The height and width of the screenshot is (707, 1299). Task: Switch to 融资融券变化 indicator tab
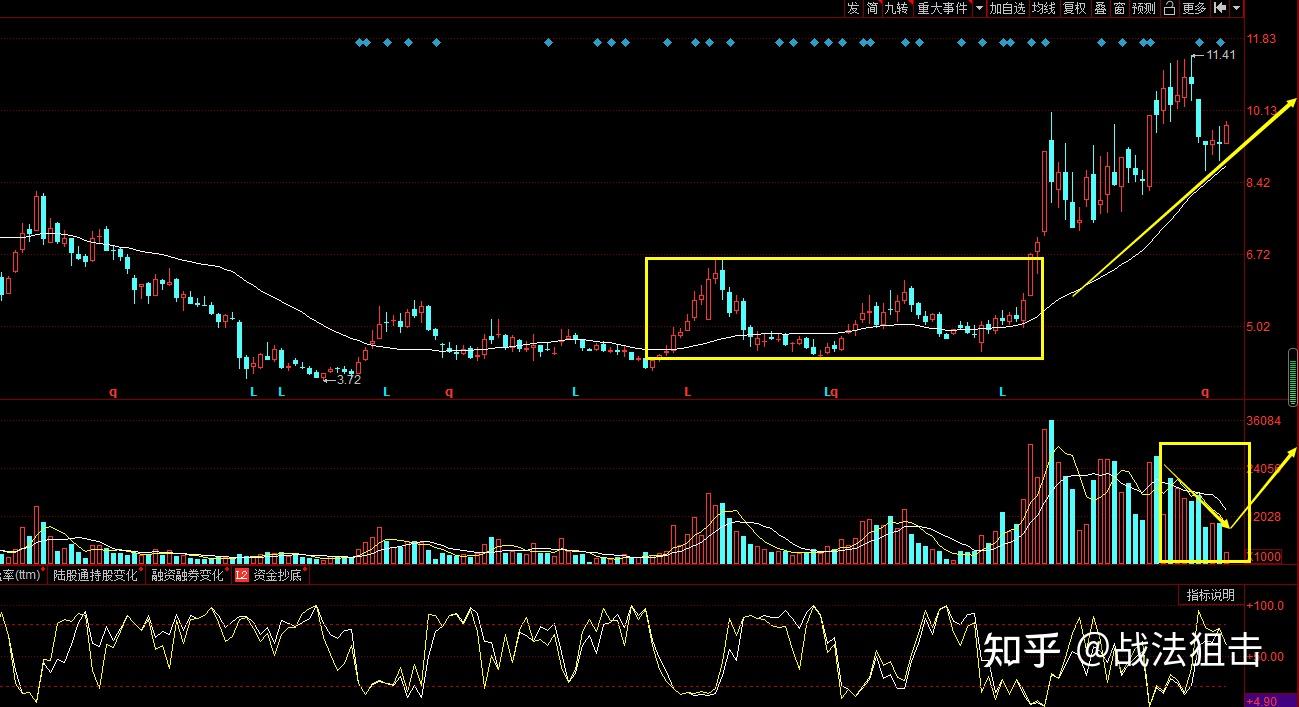tap(187, 575)
